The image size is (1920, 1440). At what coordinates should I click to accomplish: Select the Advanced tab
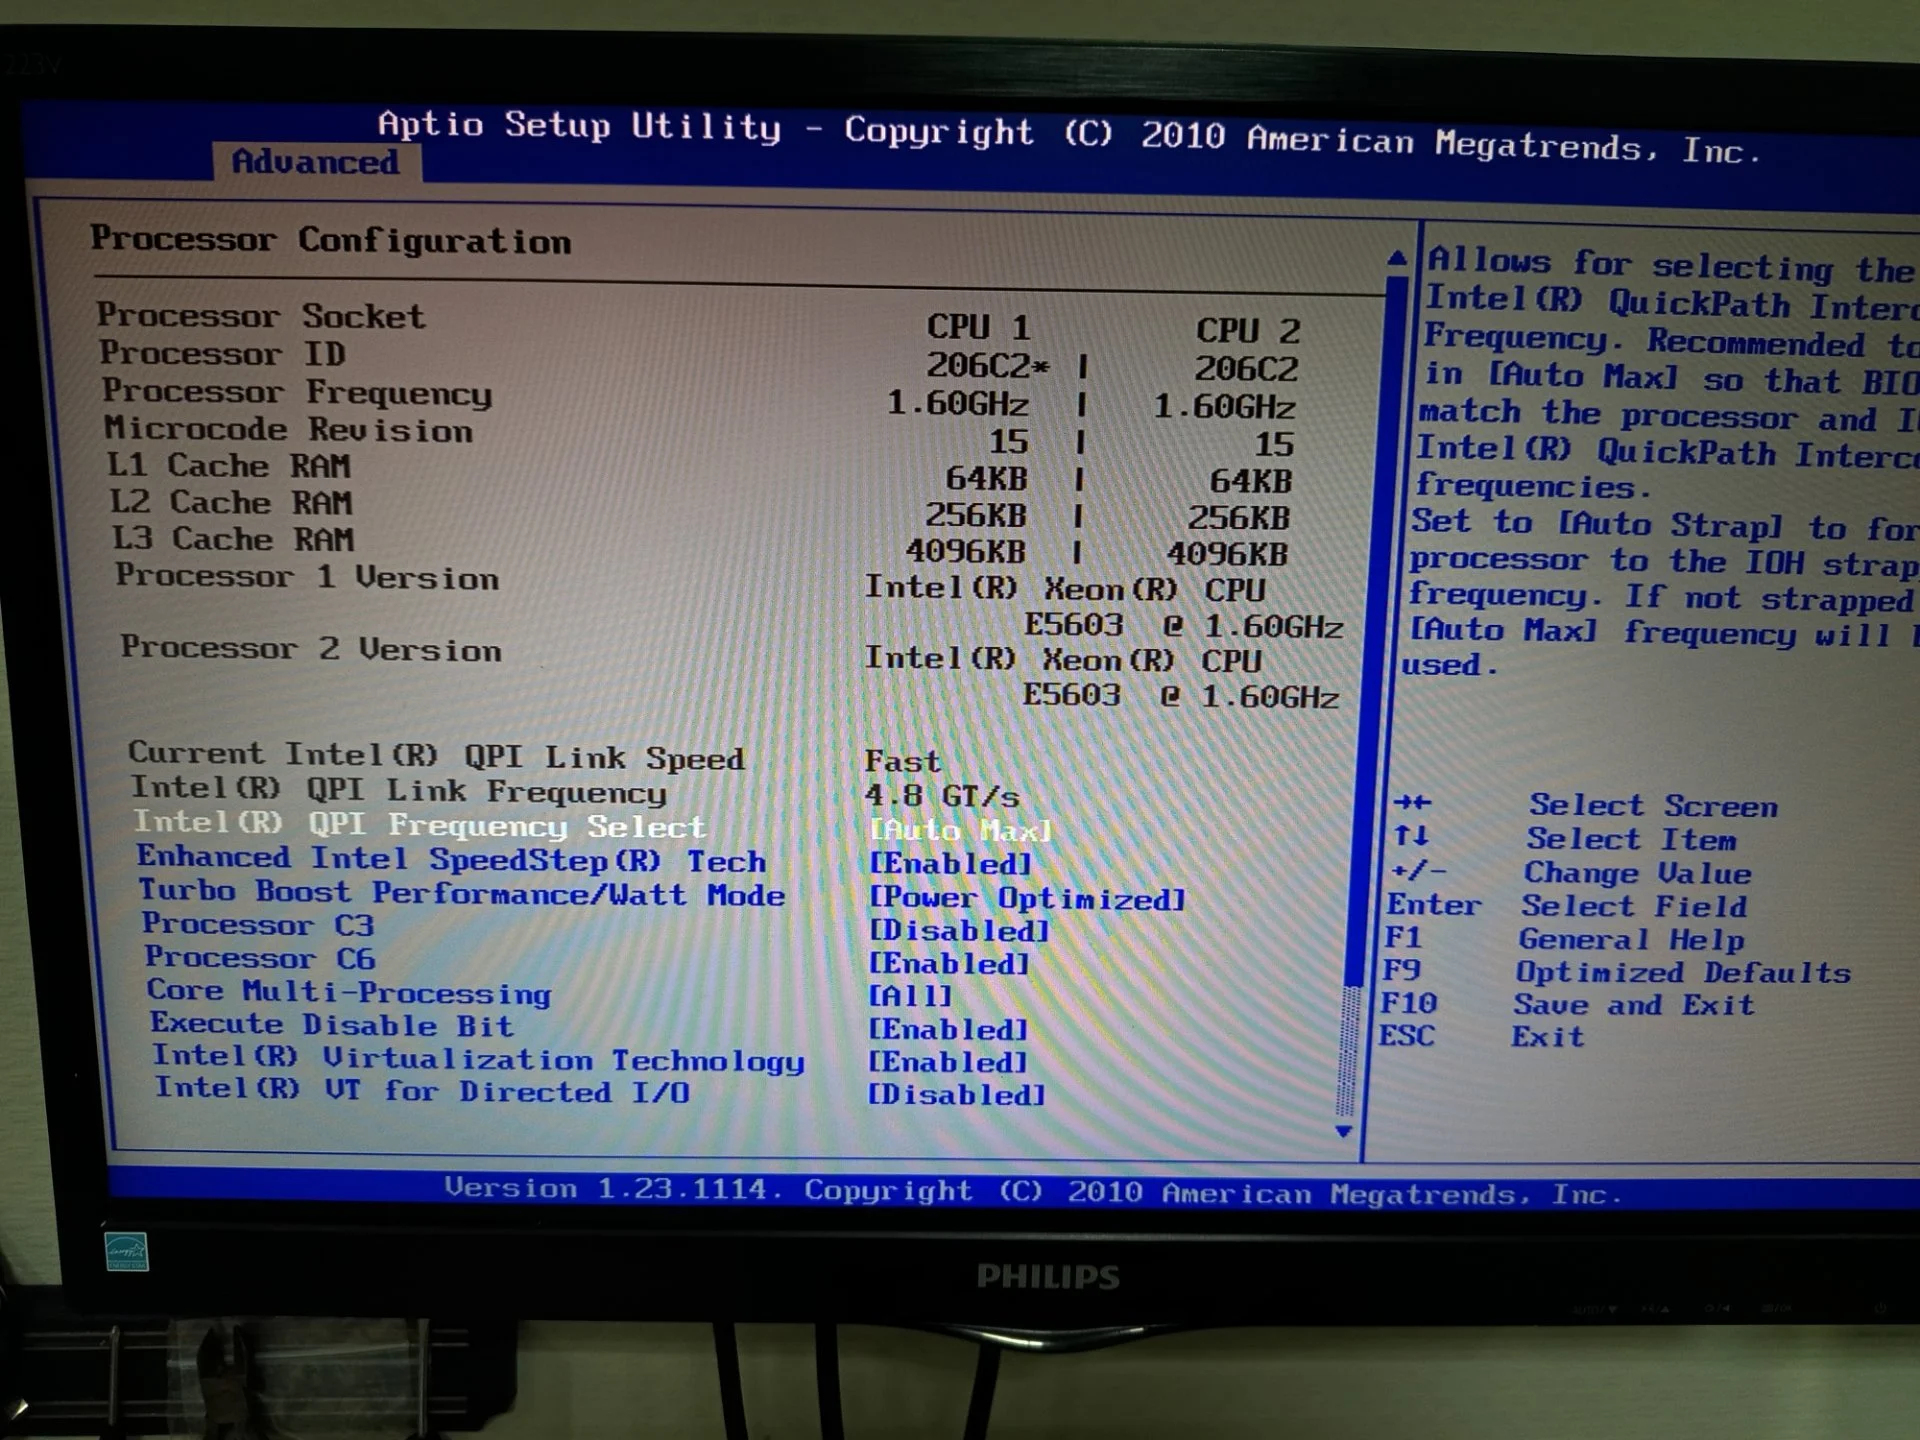click(x=316, y=161)
